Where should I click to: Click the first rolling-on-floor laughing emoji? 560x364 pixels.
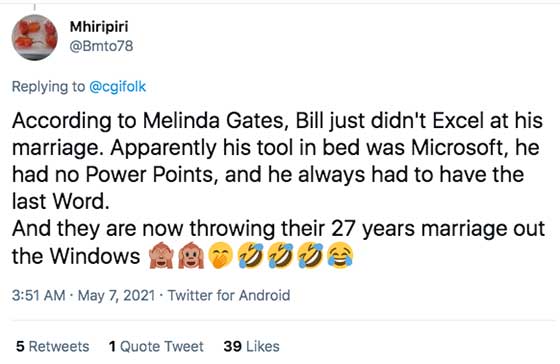pyautogui.click(x=251, y=255)
